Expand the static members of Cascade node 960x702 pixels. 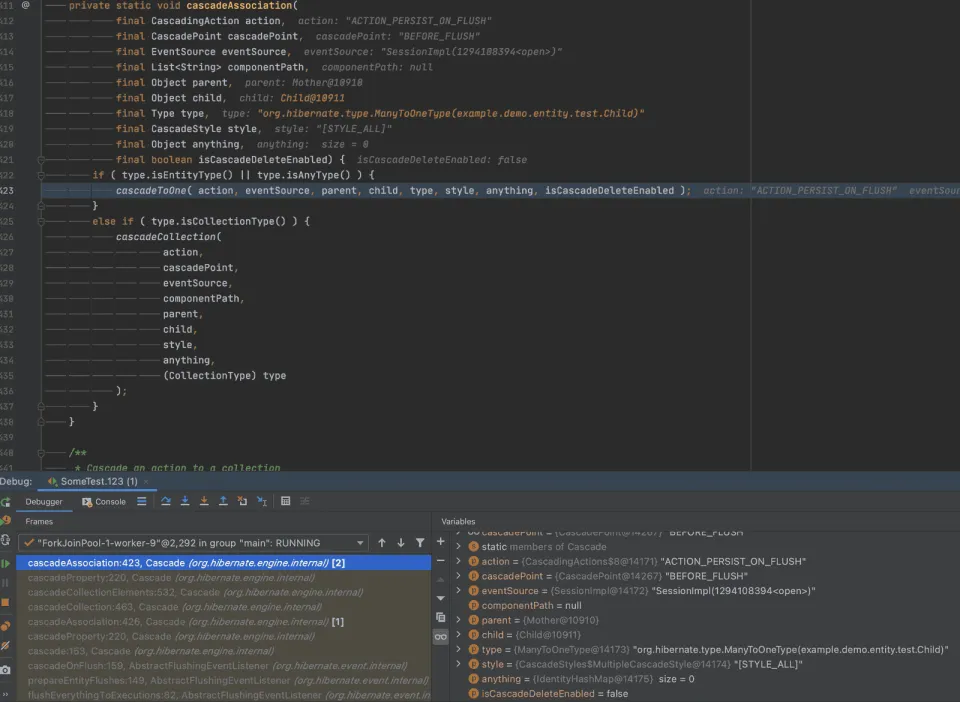[459, 547]
